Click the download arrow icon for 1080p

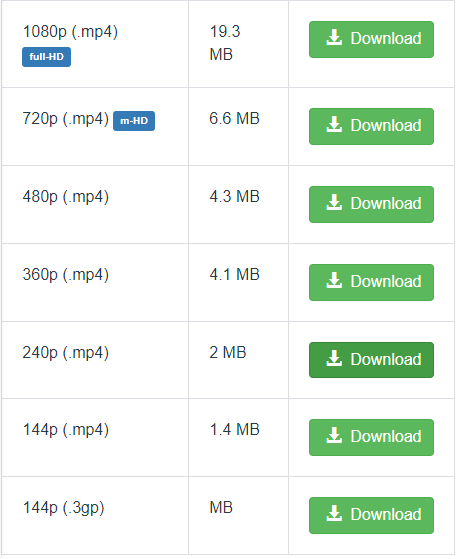click(334, 38)
